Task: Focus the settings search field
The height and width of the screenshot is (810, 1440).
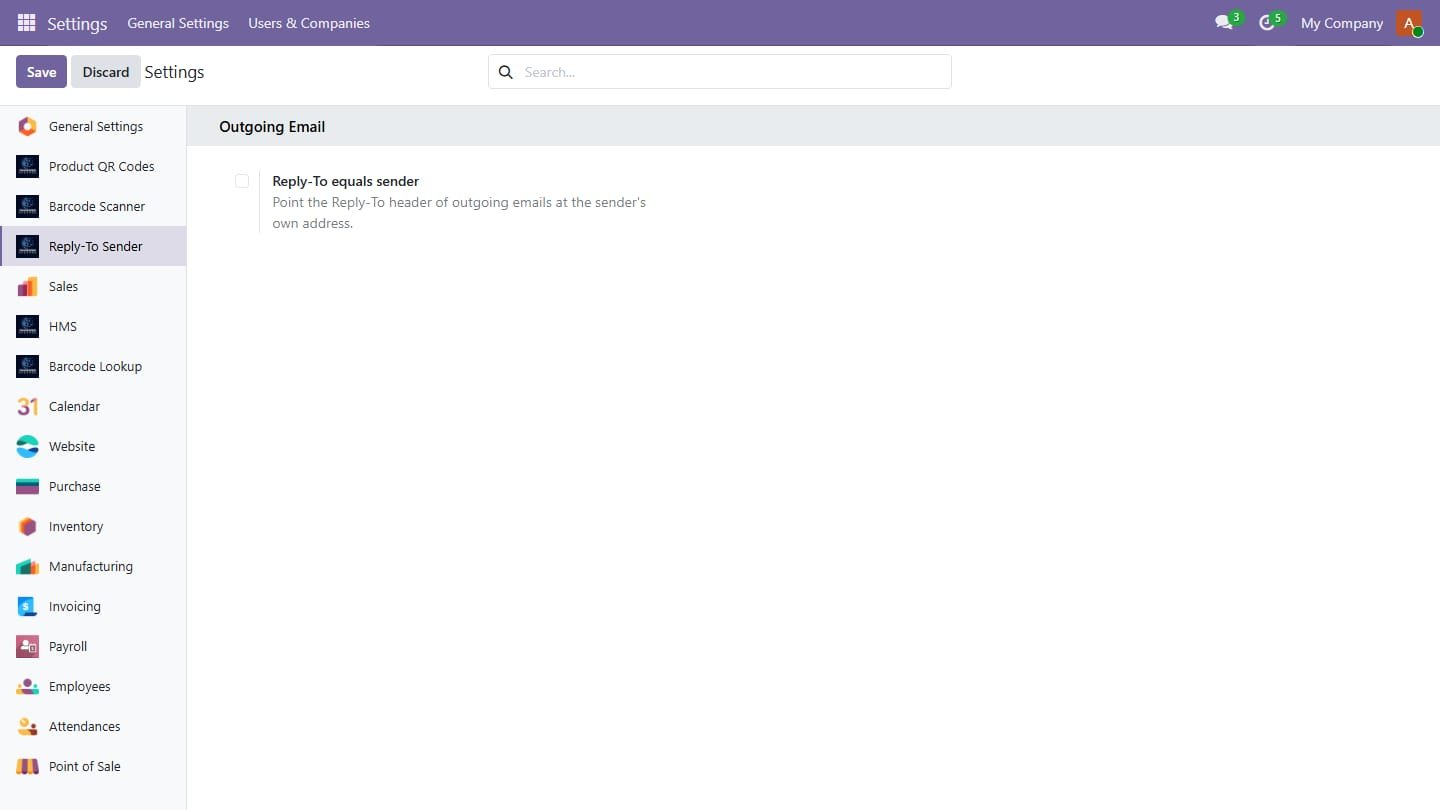Action: click(720, 72)
